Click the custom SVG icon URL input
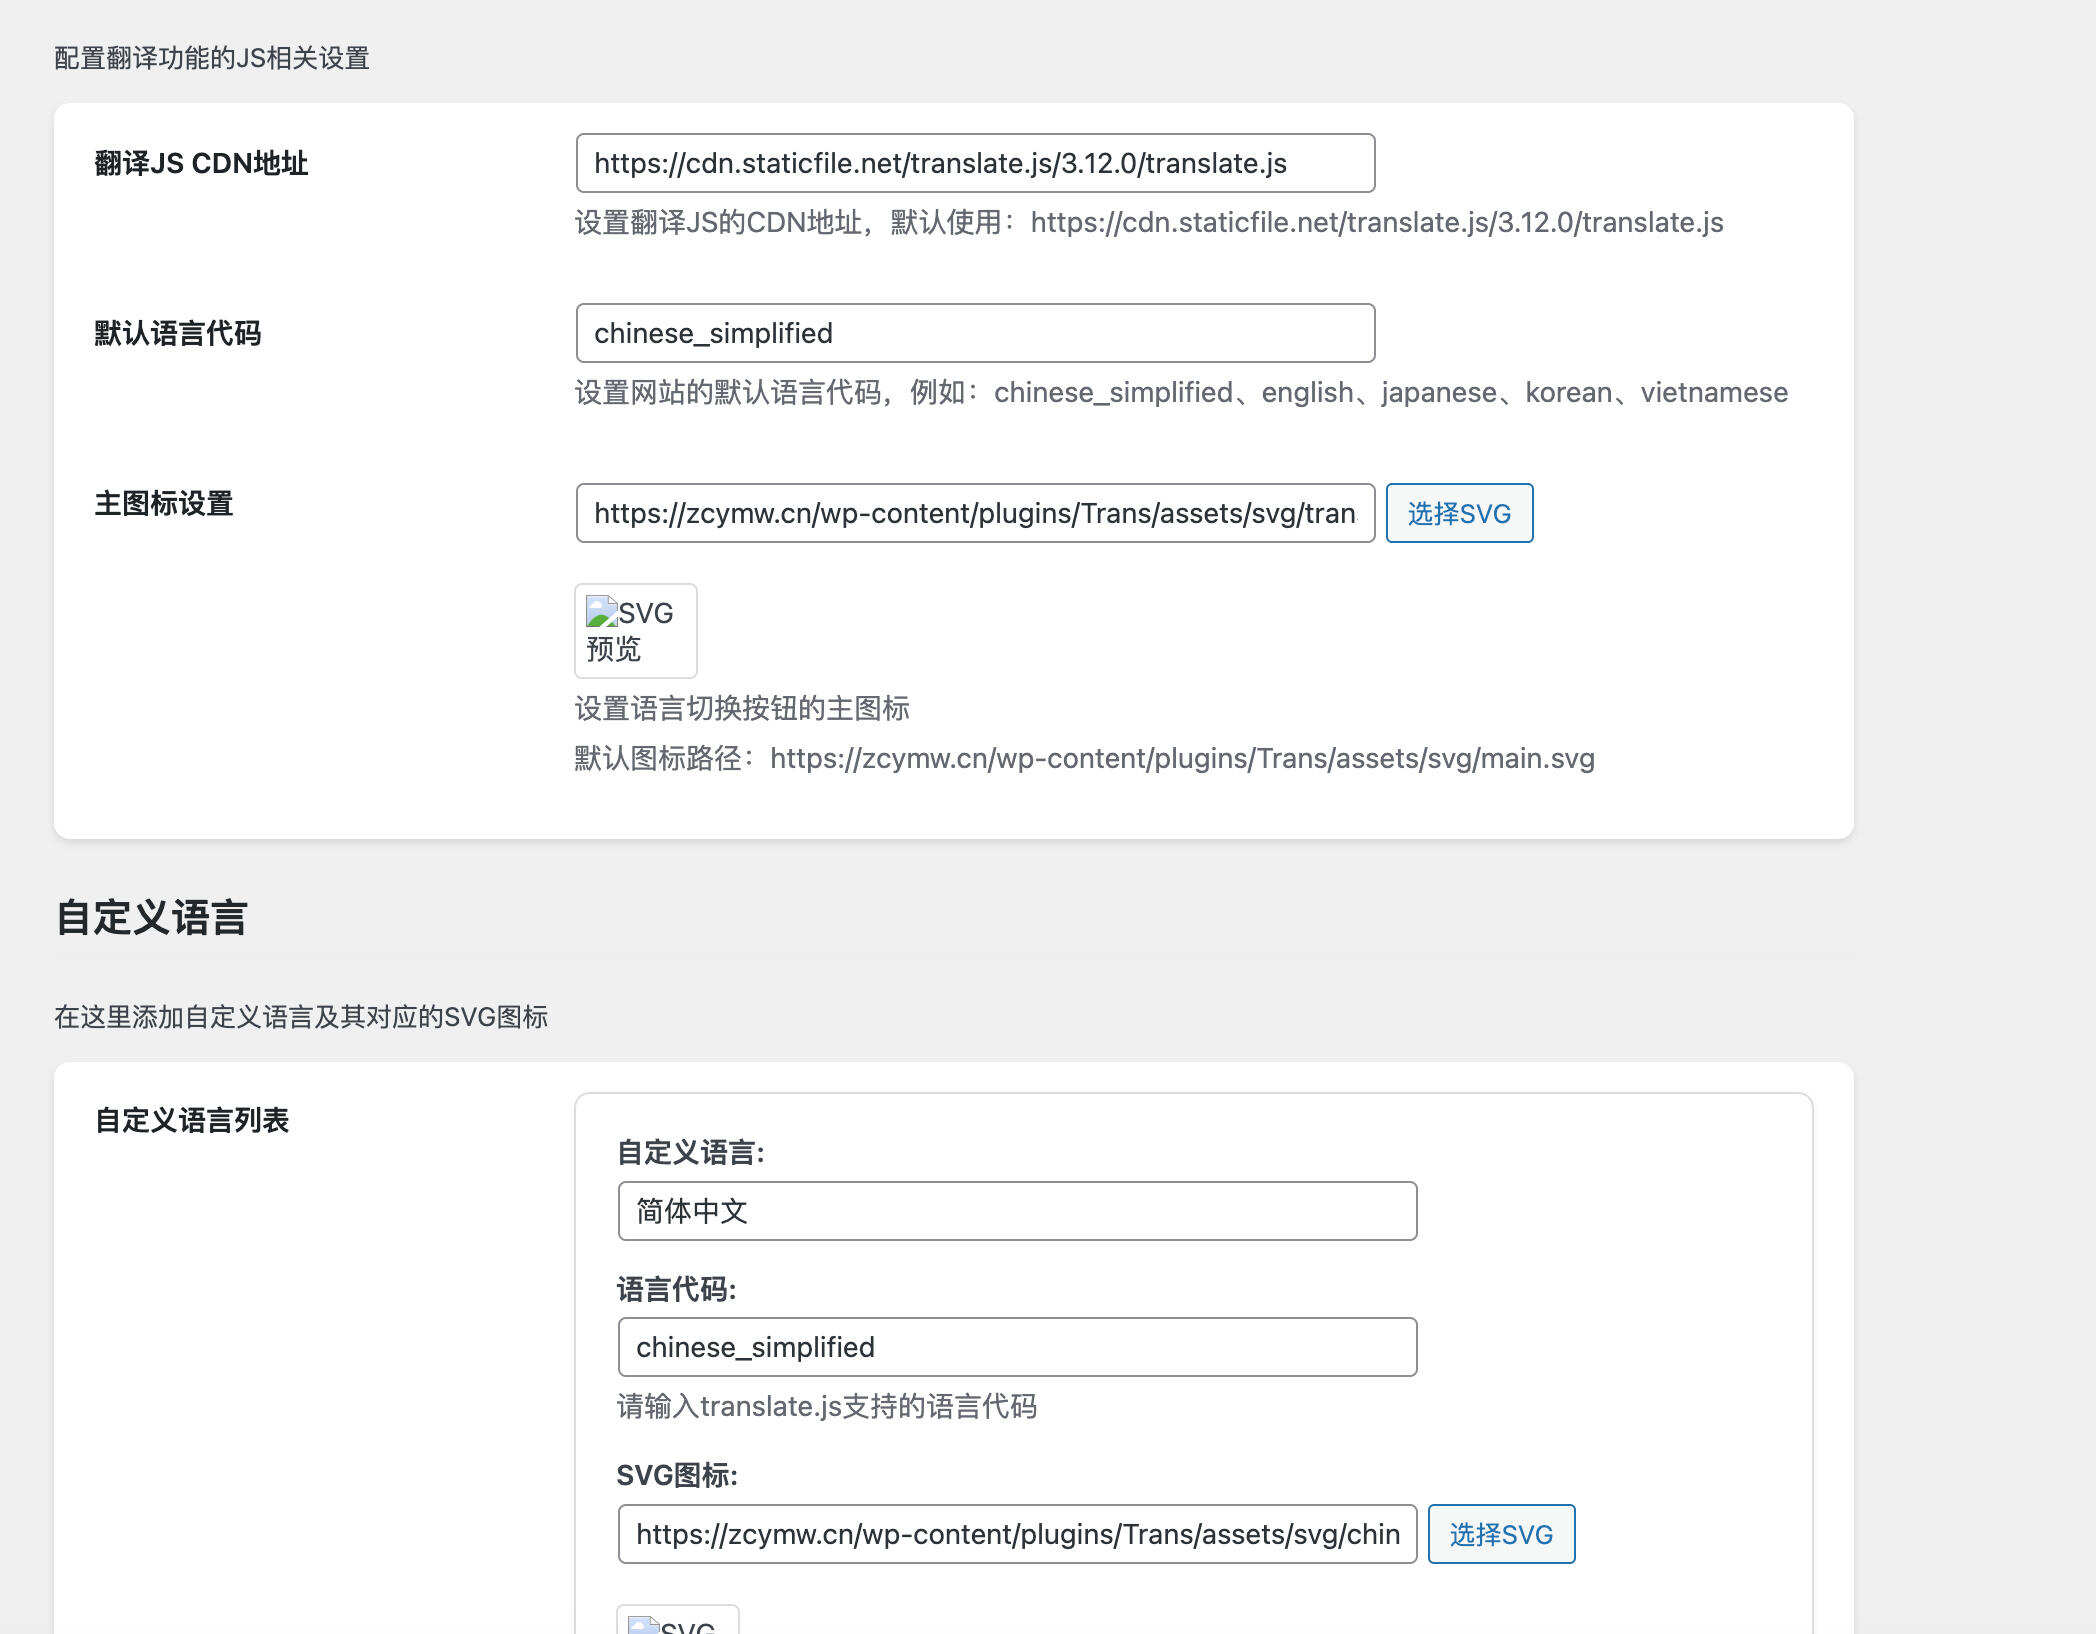Viewport: 2096px width, 1634px height. (x=1017, y=1533)
